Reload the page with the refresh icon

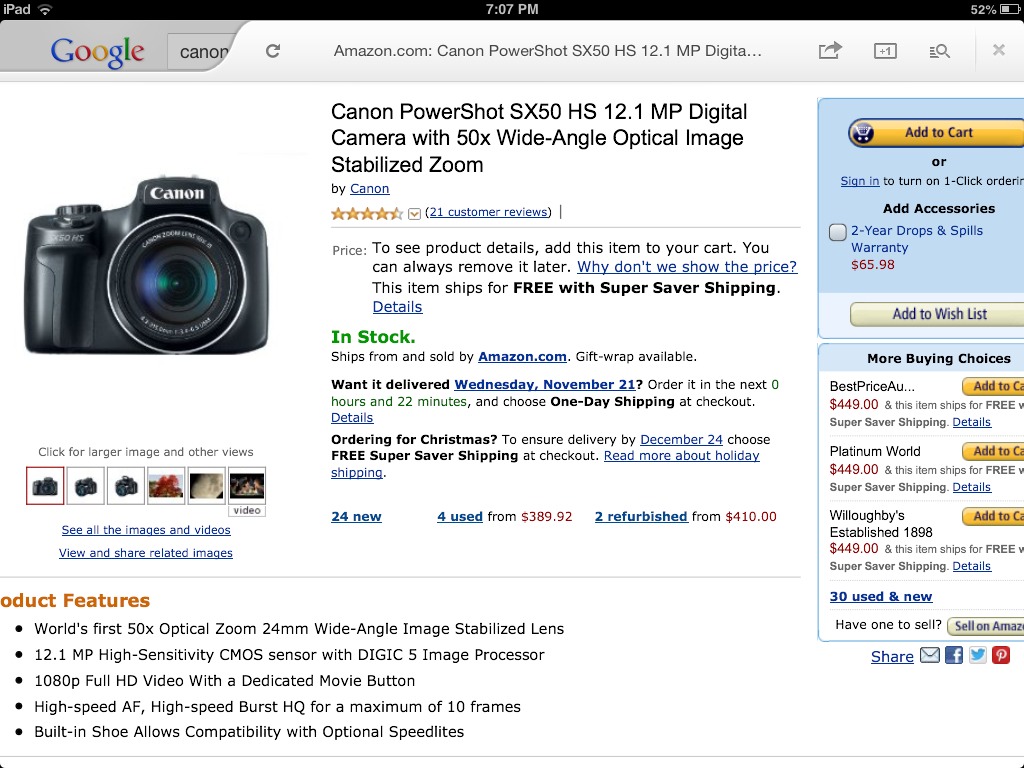(273, 51)
